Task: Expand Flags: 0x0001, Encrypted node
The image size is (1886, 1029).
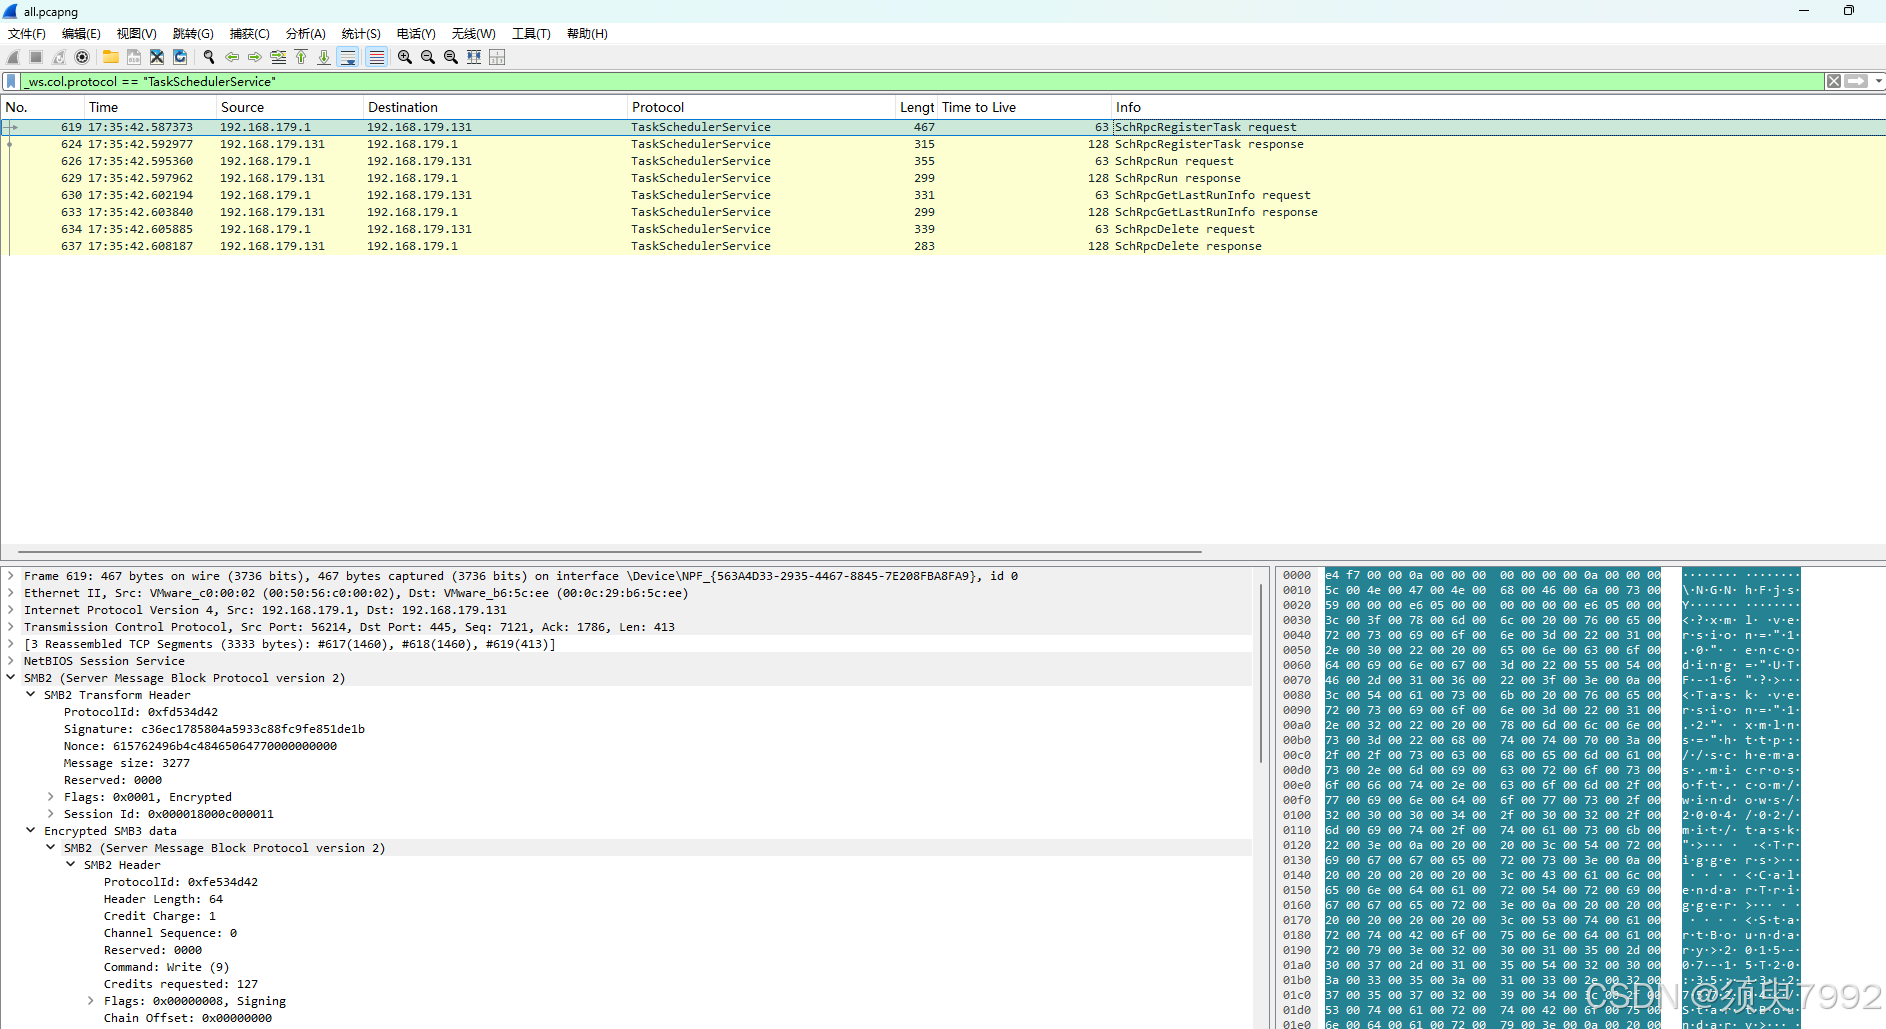Action: tap(51, 797)
